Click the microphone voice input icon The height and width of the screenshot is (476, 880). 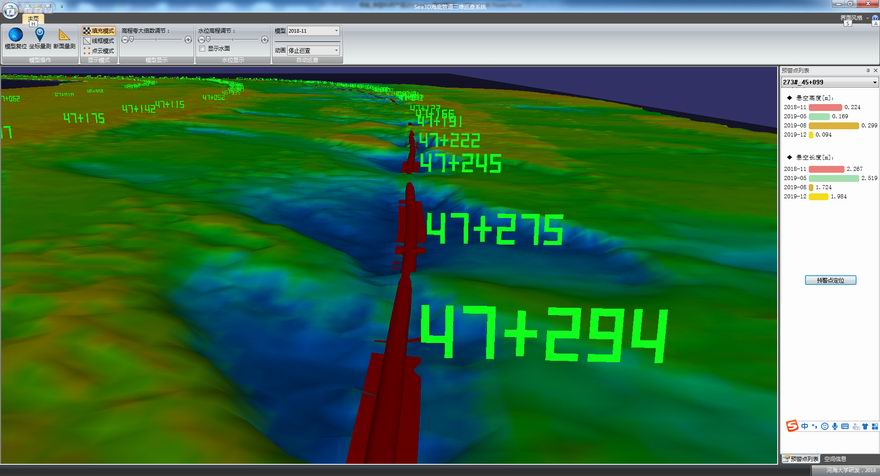pyautogui.click(x=835, y=427)
